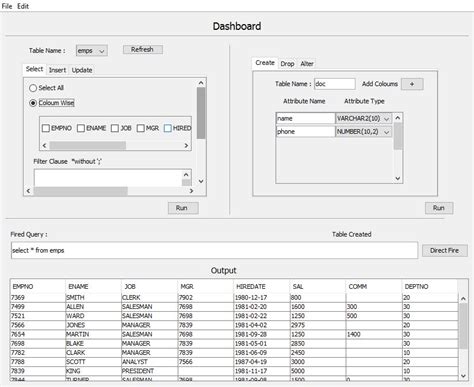
Task: Select the 1981-09-28 hire date cell
Action: (x=262, y=334)
